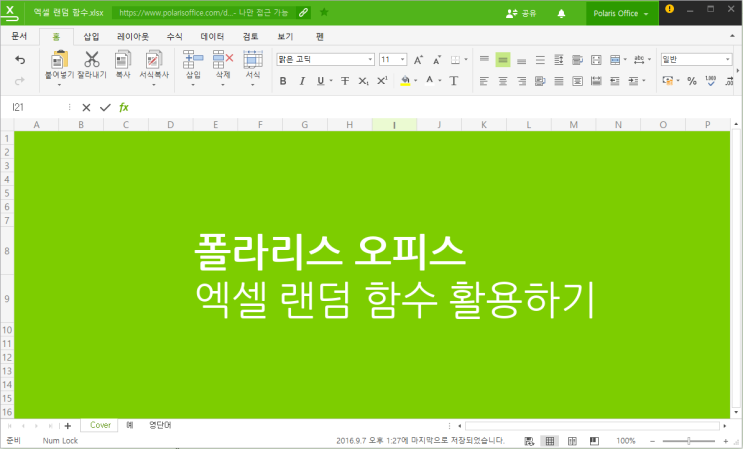Click the cell Format (서식) icon
The image size is (743, 449).
click(253, 60)
